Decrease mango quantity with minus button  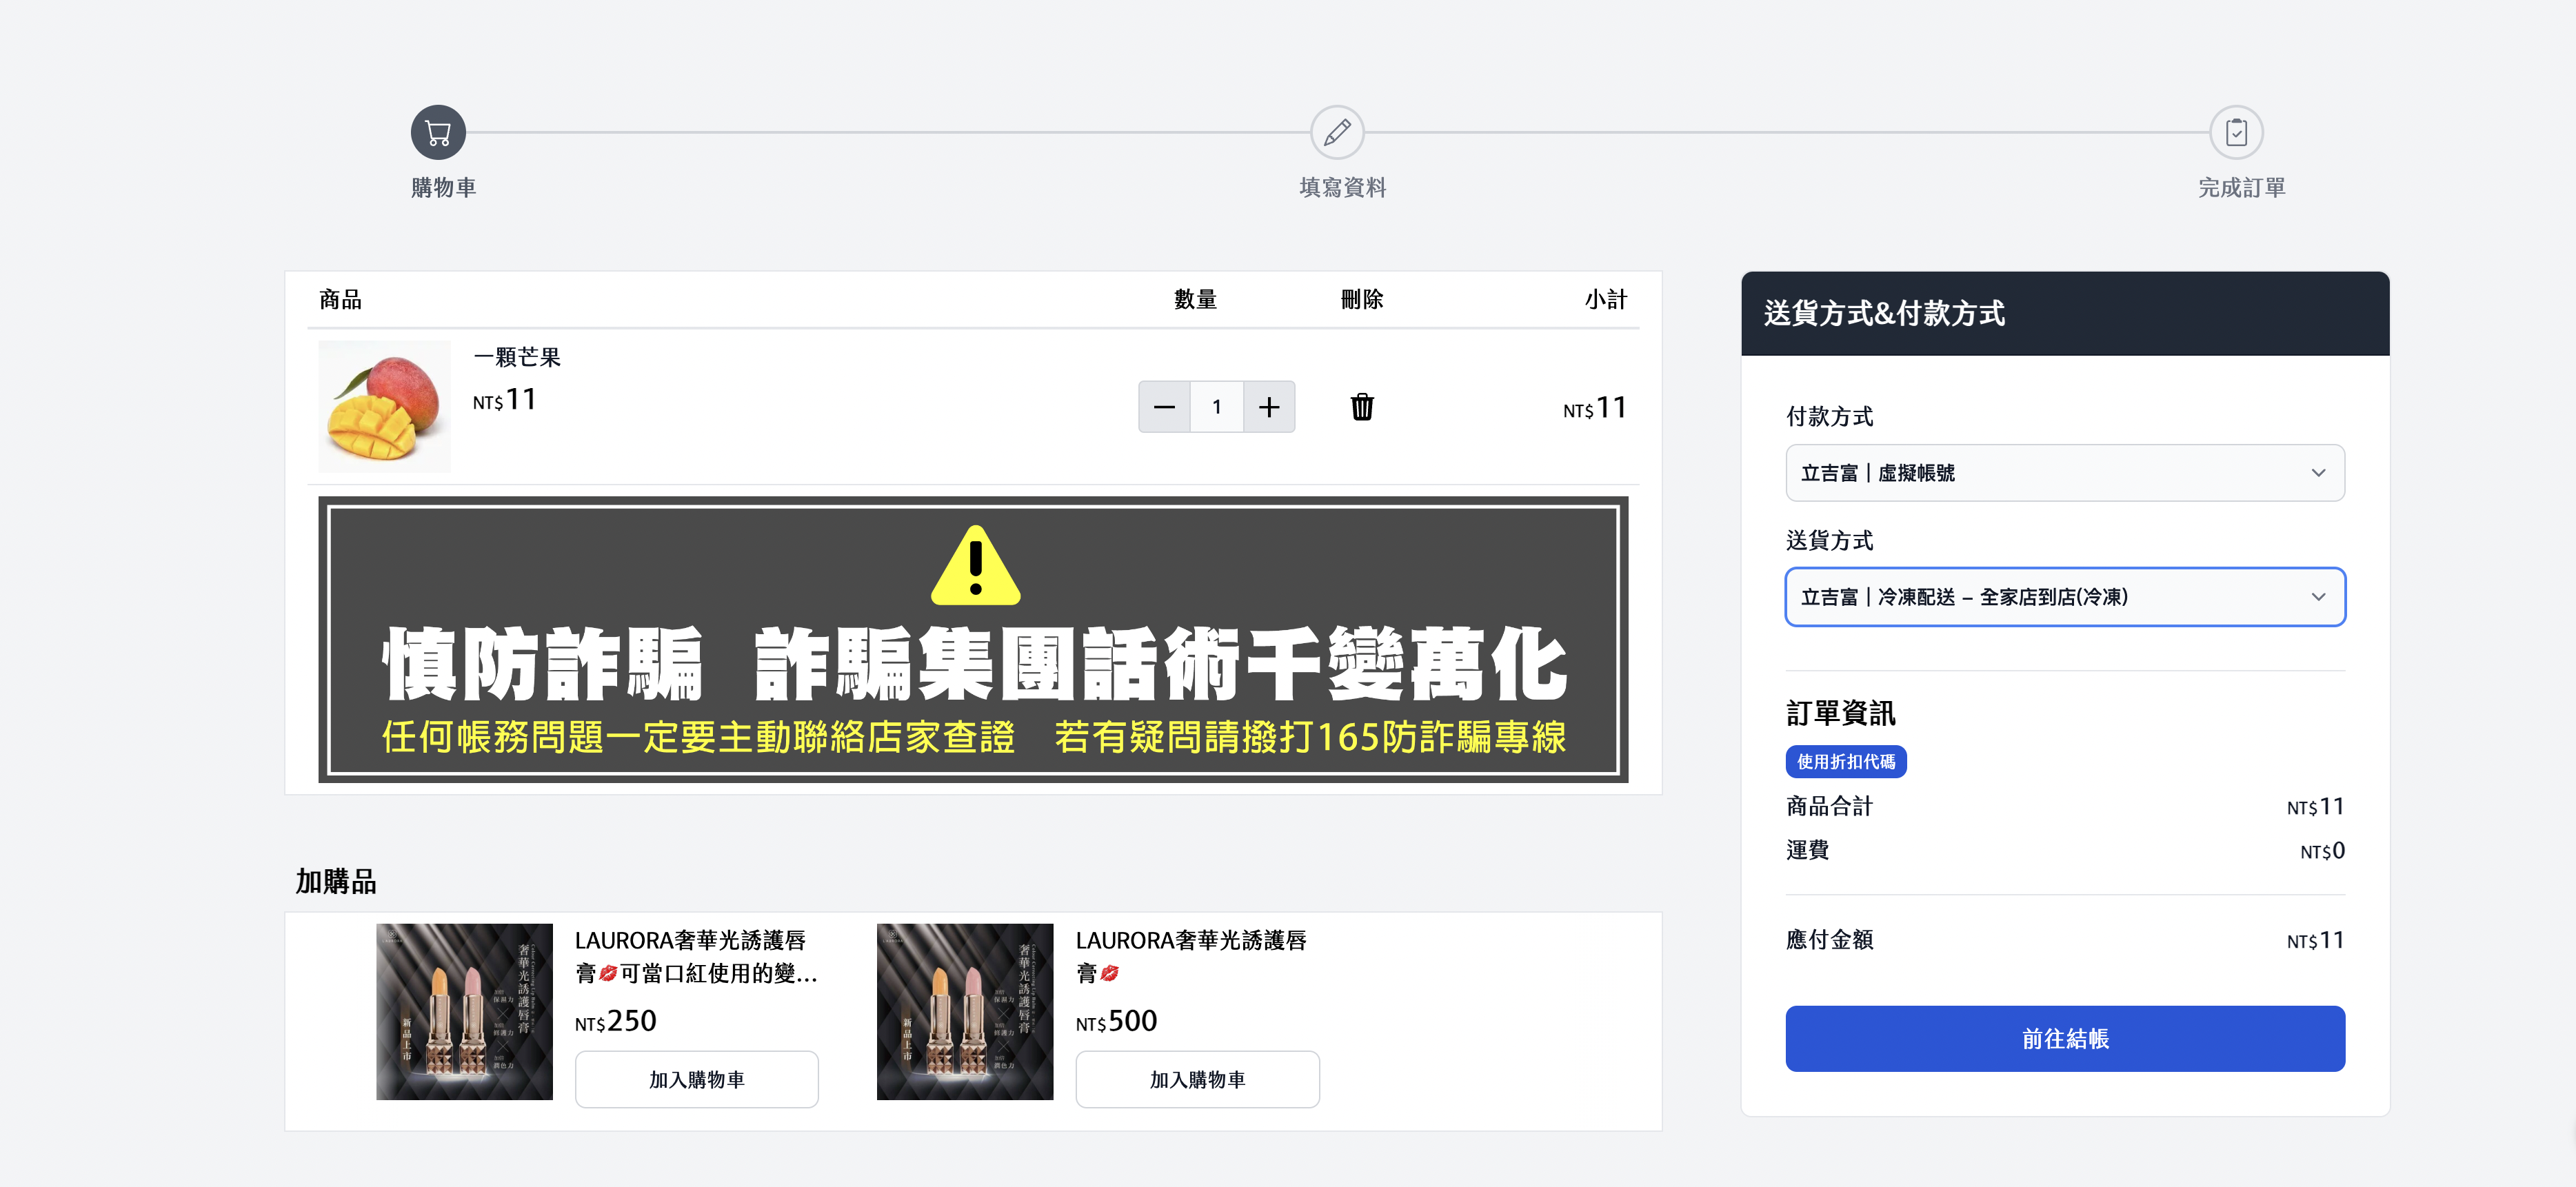[x=1164, y=407]
